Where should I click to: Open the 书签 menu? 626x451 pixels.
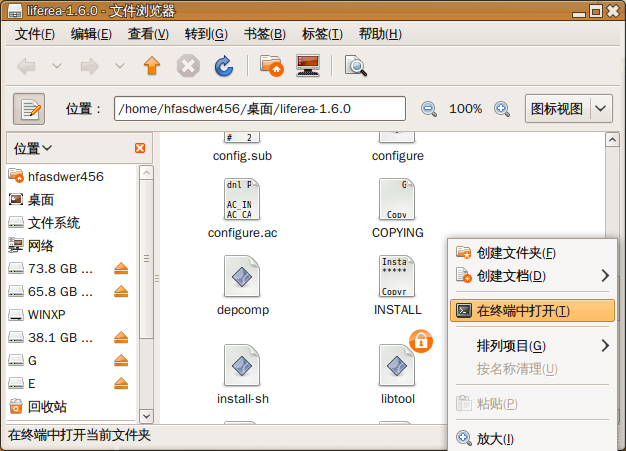click(265, 34)
